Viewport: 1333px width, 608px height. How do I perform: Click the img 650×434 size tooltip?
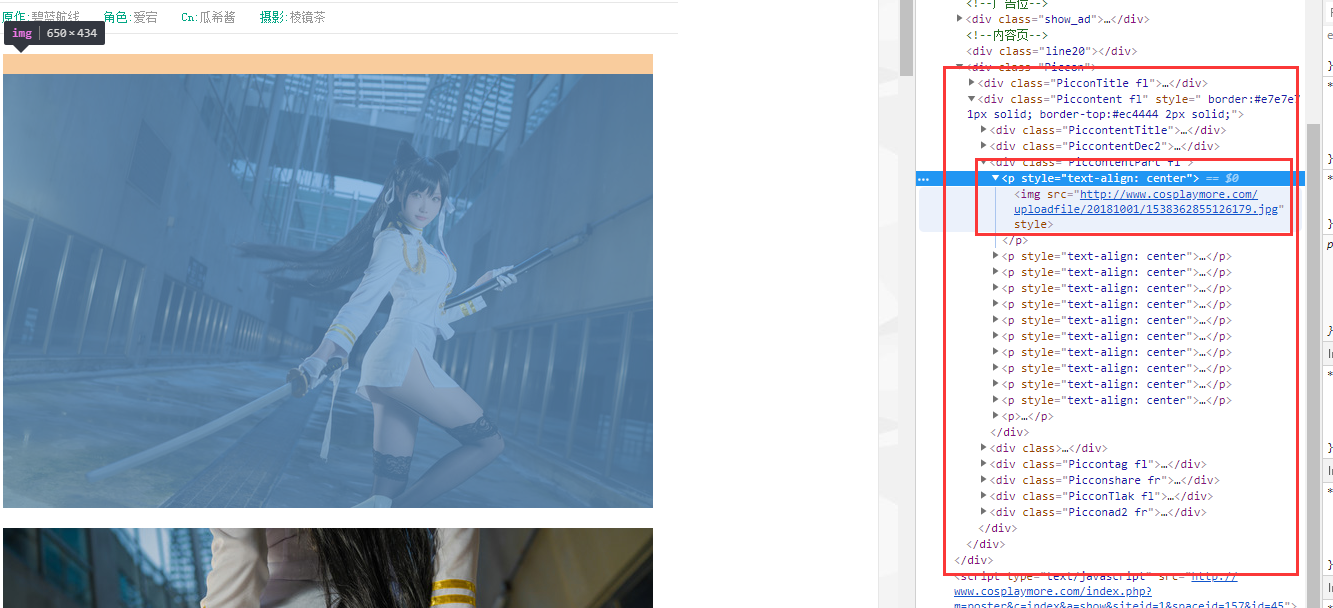[x=55, y=33]
